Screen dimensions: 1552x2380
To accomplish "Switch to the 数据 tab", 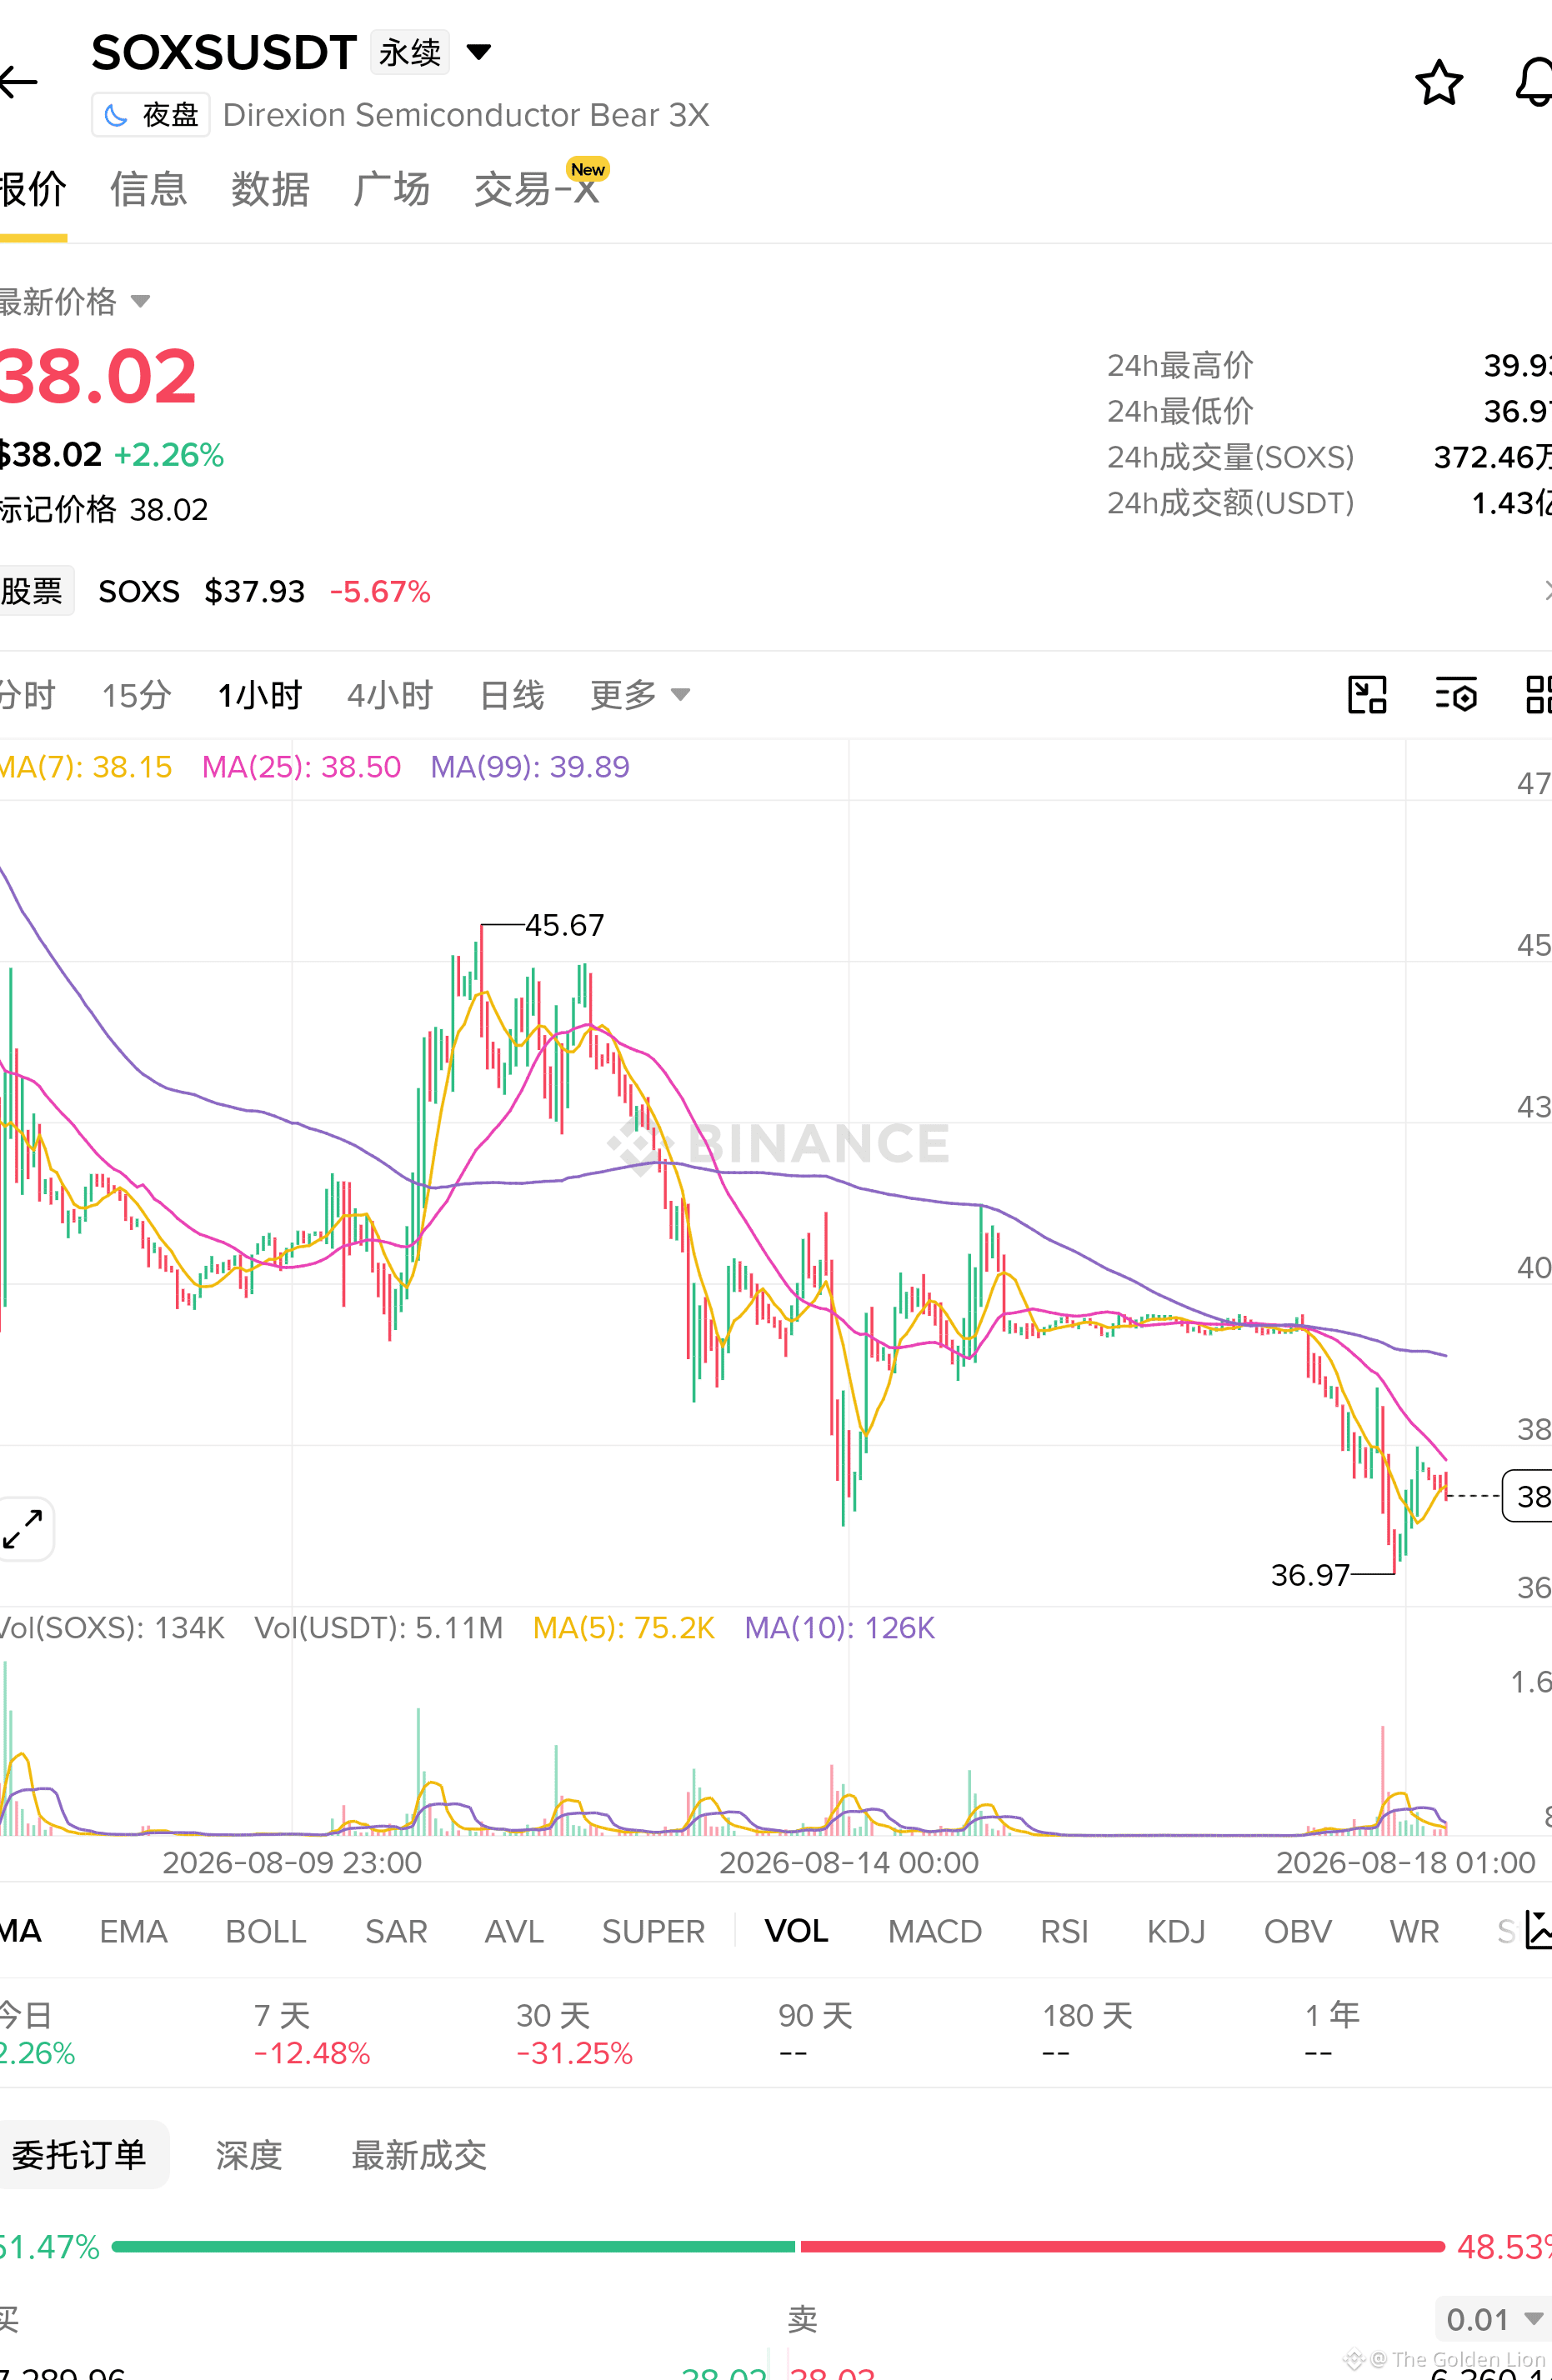I will 270,189.
